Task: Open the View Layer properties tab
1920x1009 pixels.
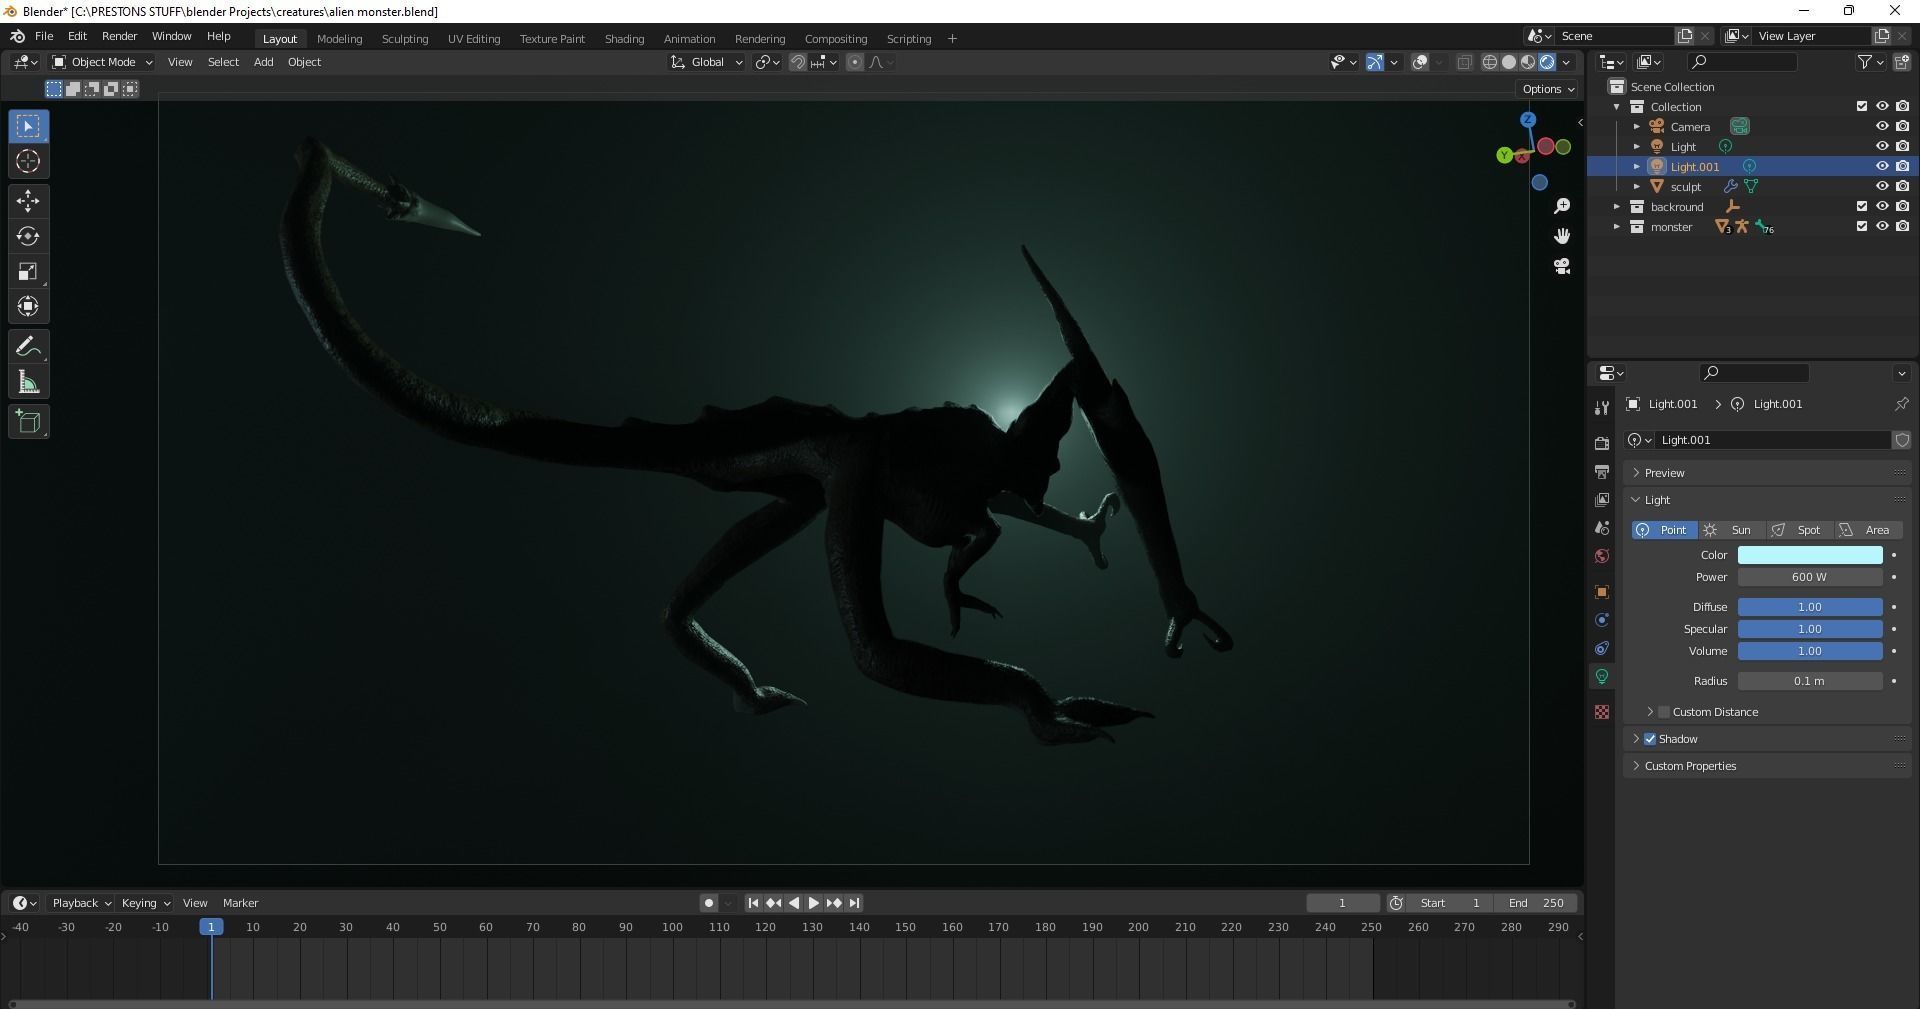Action: point(1602,499)
